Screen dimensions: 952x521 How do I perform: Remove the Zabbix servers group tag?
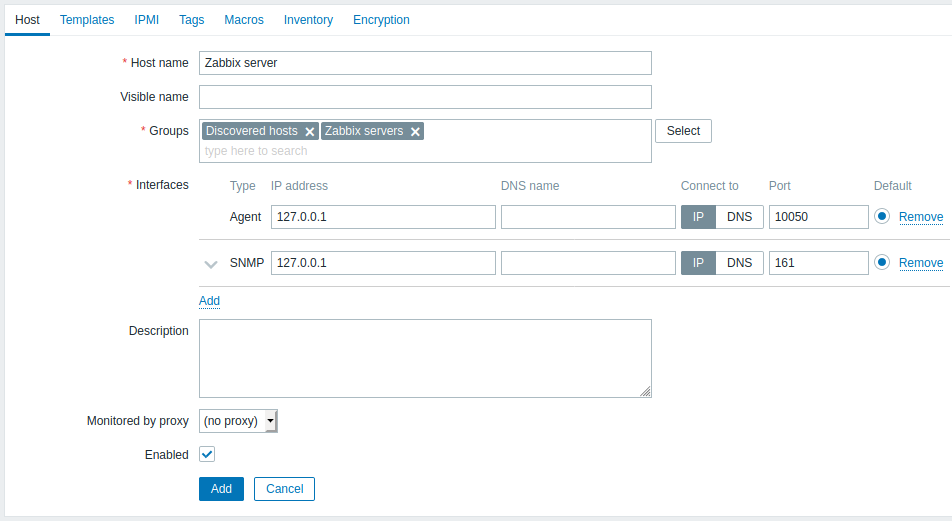415,132
